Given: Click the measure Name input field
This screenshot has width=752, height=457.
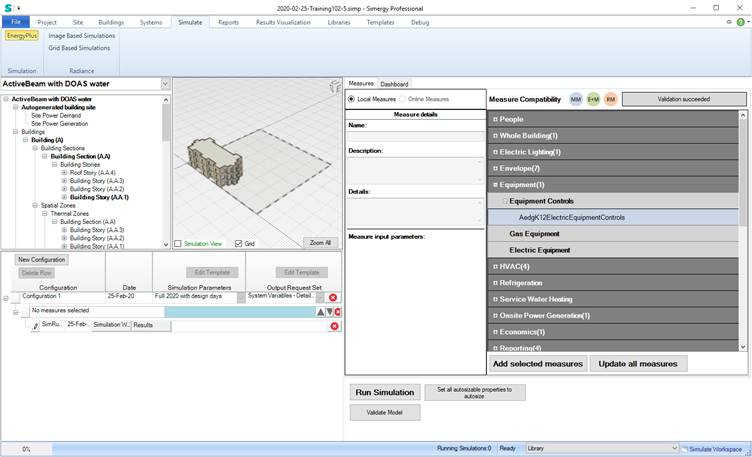Looking at the screenshot, I should tap(416, 137).
